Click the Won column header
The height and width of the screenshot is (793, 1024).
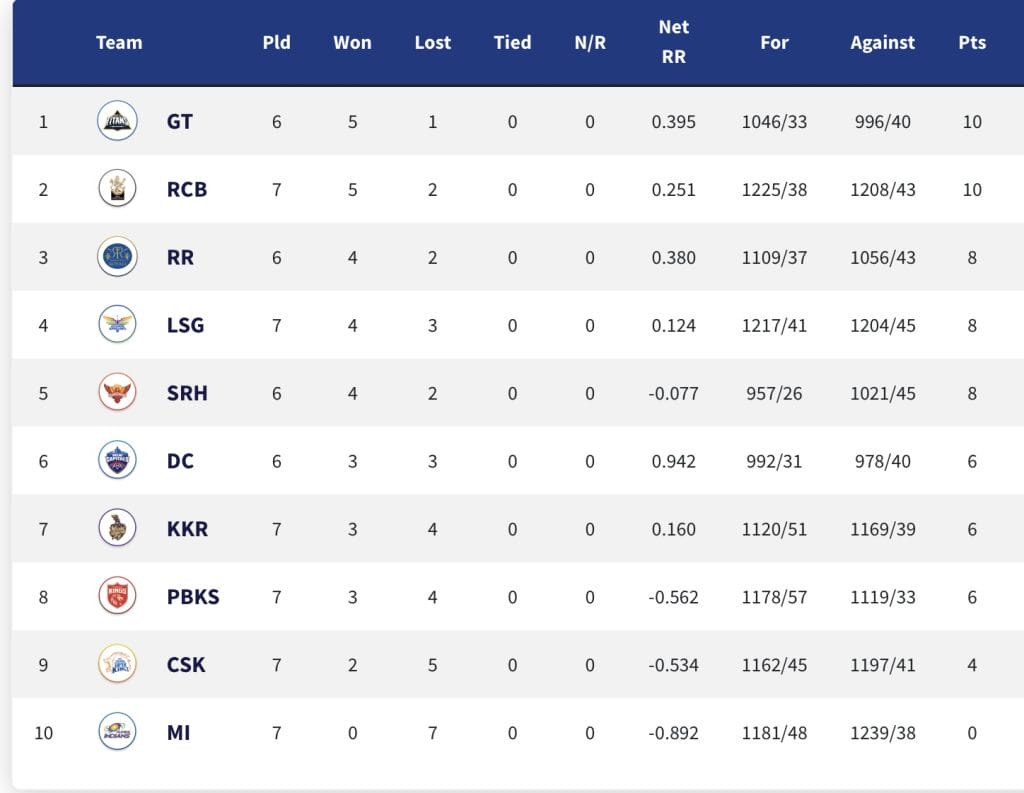coord(353,43)
